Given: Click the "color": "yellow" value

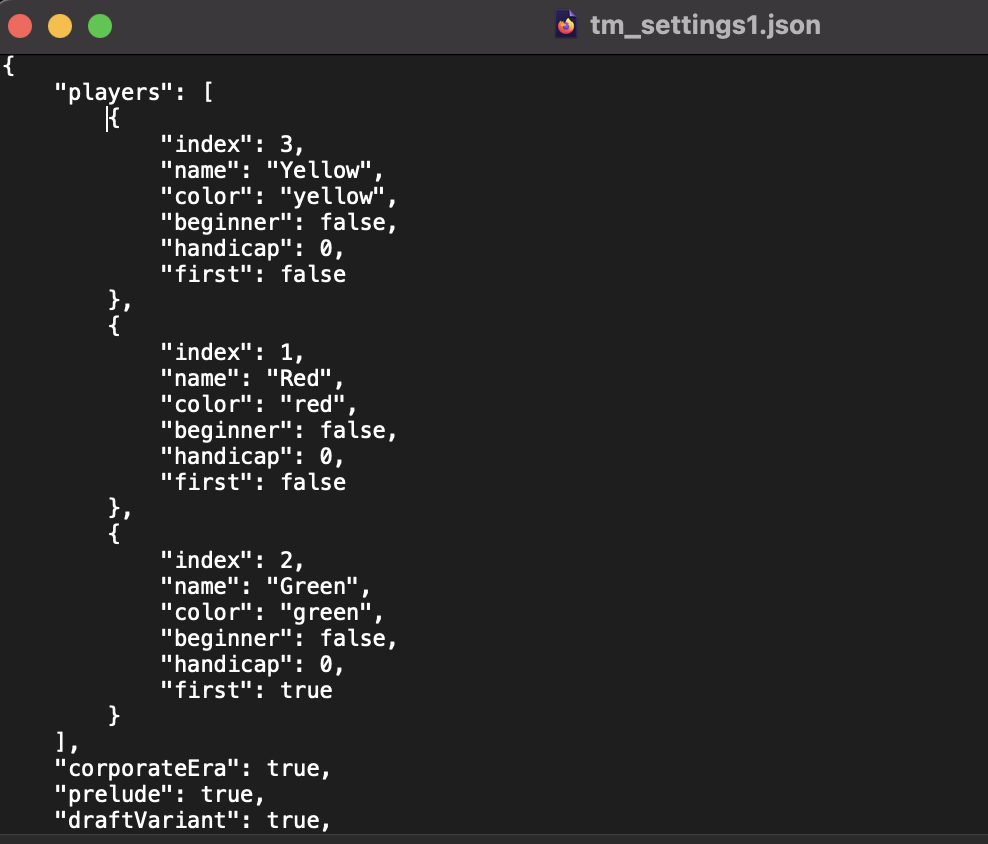Looking at the screenshot, I should (x=339, y=196).
